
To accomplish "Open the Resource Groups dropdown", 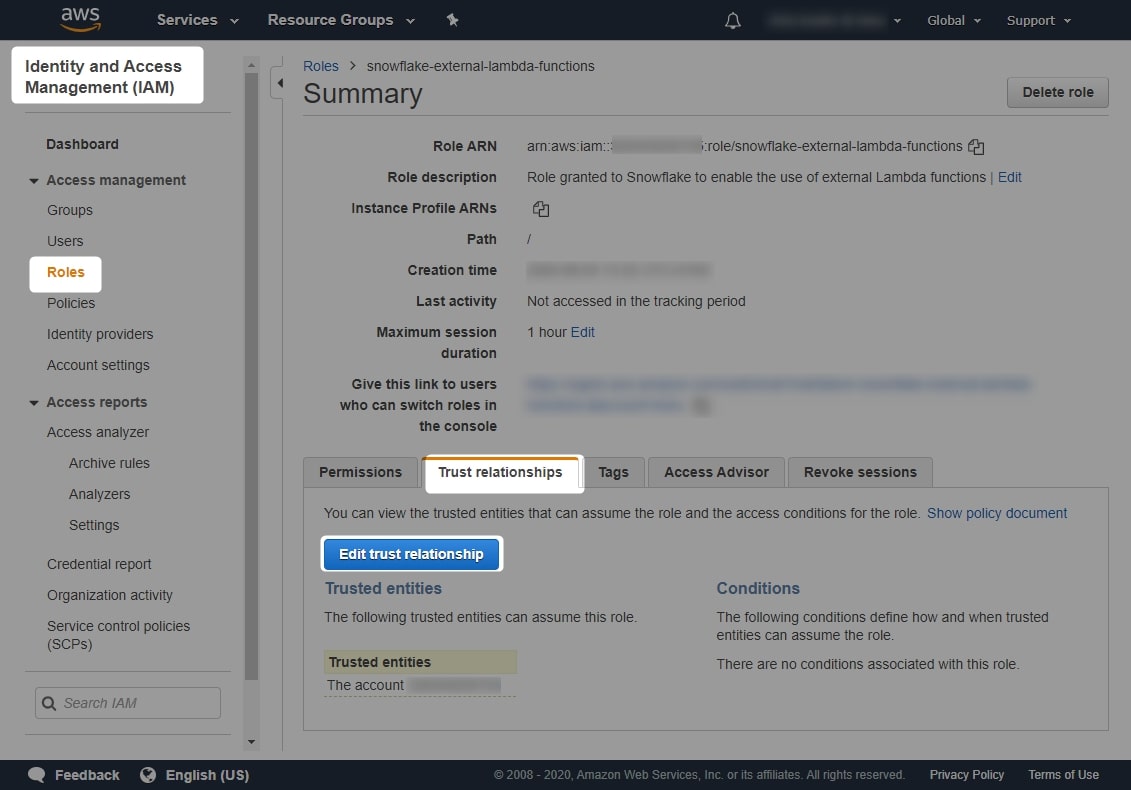I will [x=340, y=20].
